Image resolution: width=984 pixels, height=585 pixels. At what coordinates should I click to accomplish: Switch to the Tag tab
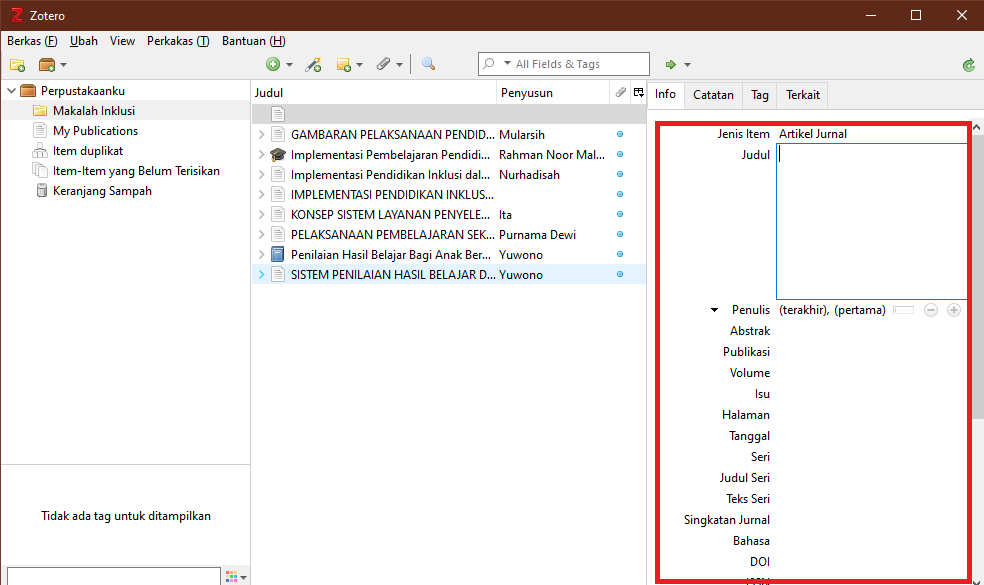click(x=759, y=95)
